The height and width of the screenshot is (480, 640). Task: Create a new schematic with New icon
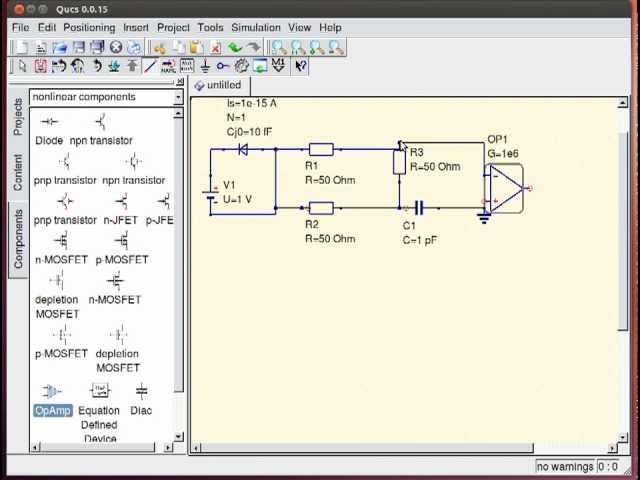[22, 48]
